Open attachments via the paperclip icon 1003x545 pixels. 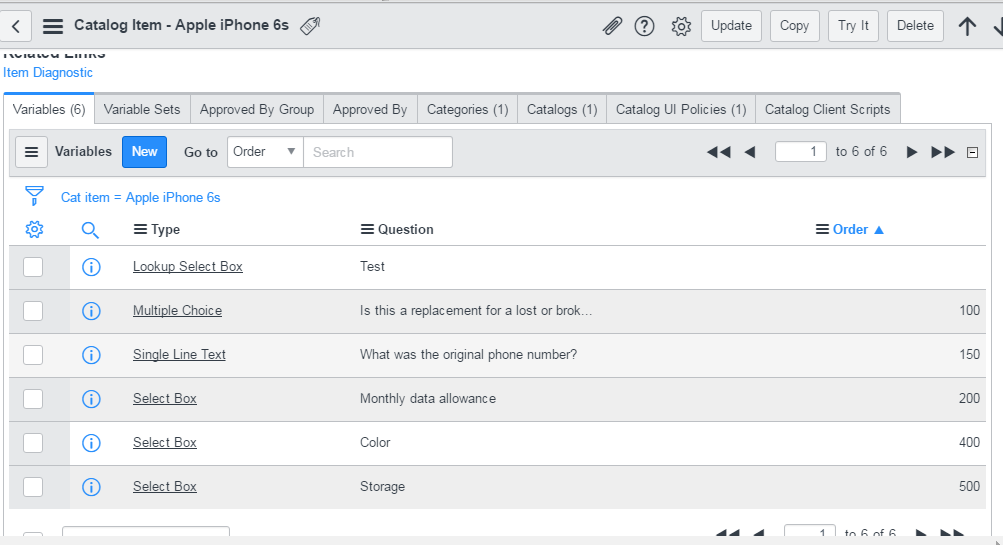pyautogui.click(x=612, y=26)
